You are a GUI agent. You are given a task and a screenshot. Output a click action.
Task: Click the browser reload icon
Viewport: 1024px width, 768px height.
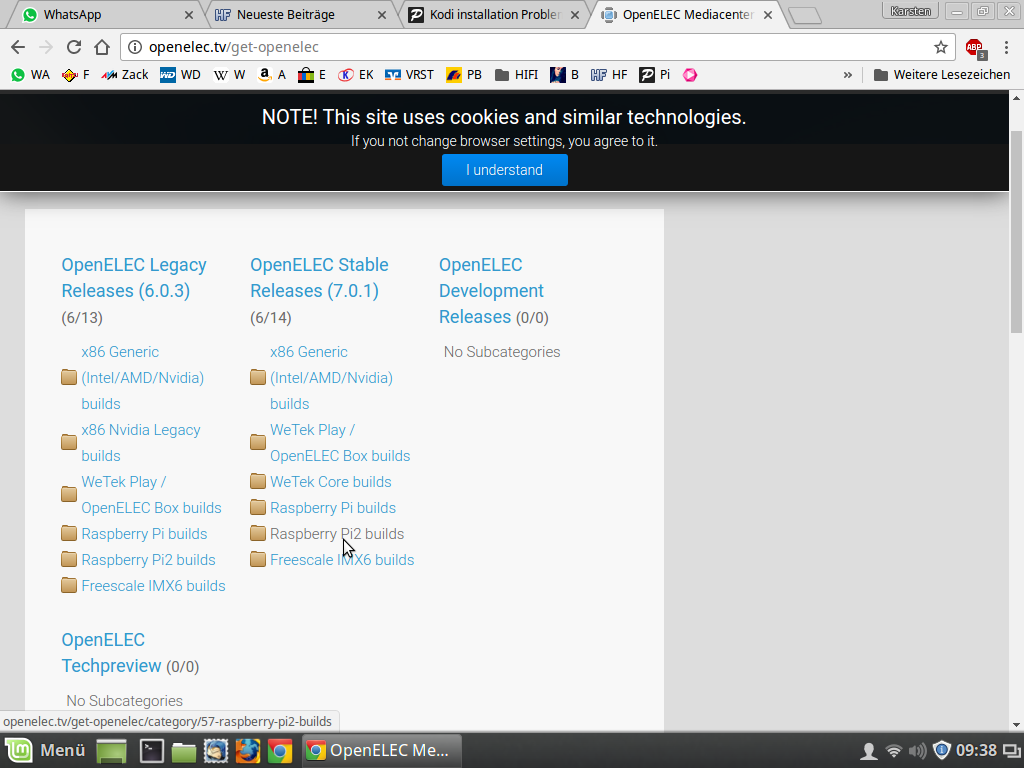point(74,47)
